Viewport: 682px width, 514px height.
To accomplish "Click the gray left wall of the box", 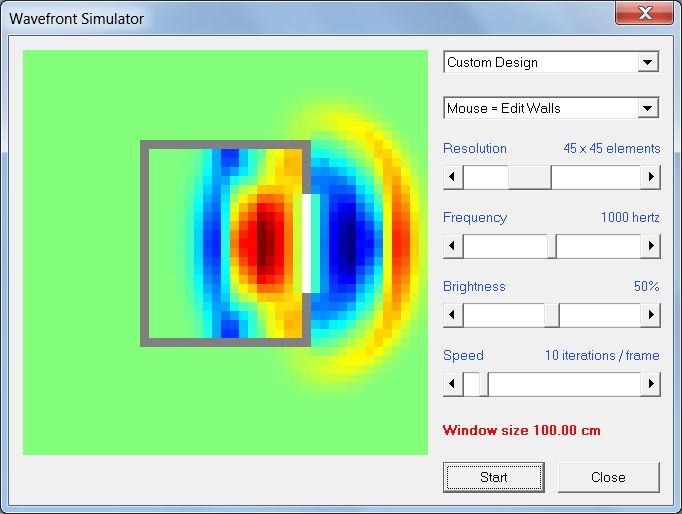I will click(144, 244).
